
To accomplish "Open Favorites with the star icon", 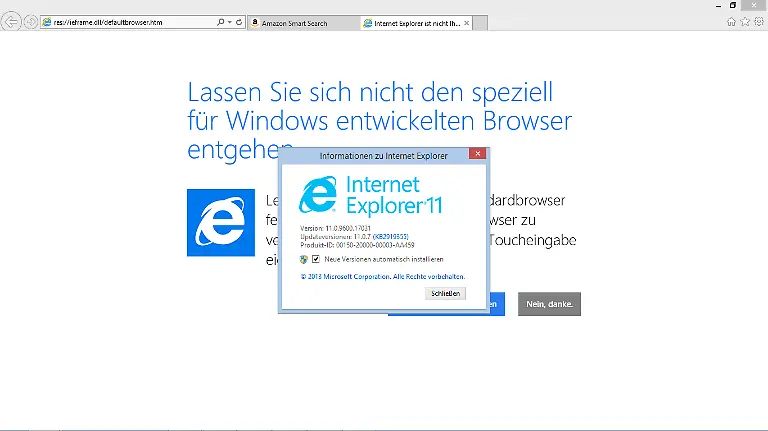I will tap(745, 22).
